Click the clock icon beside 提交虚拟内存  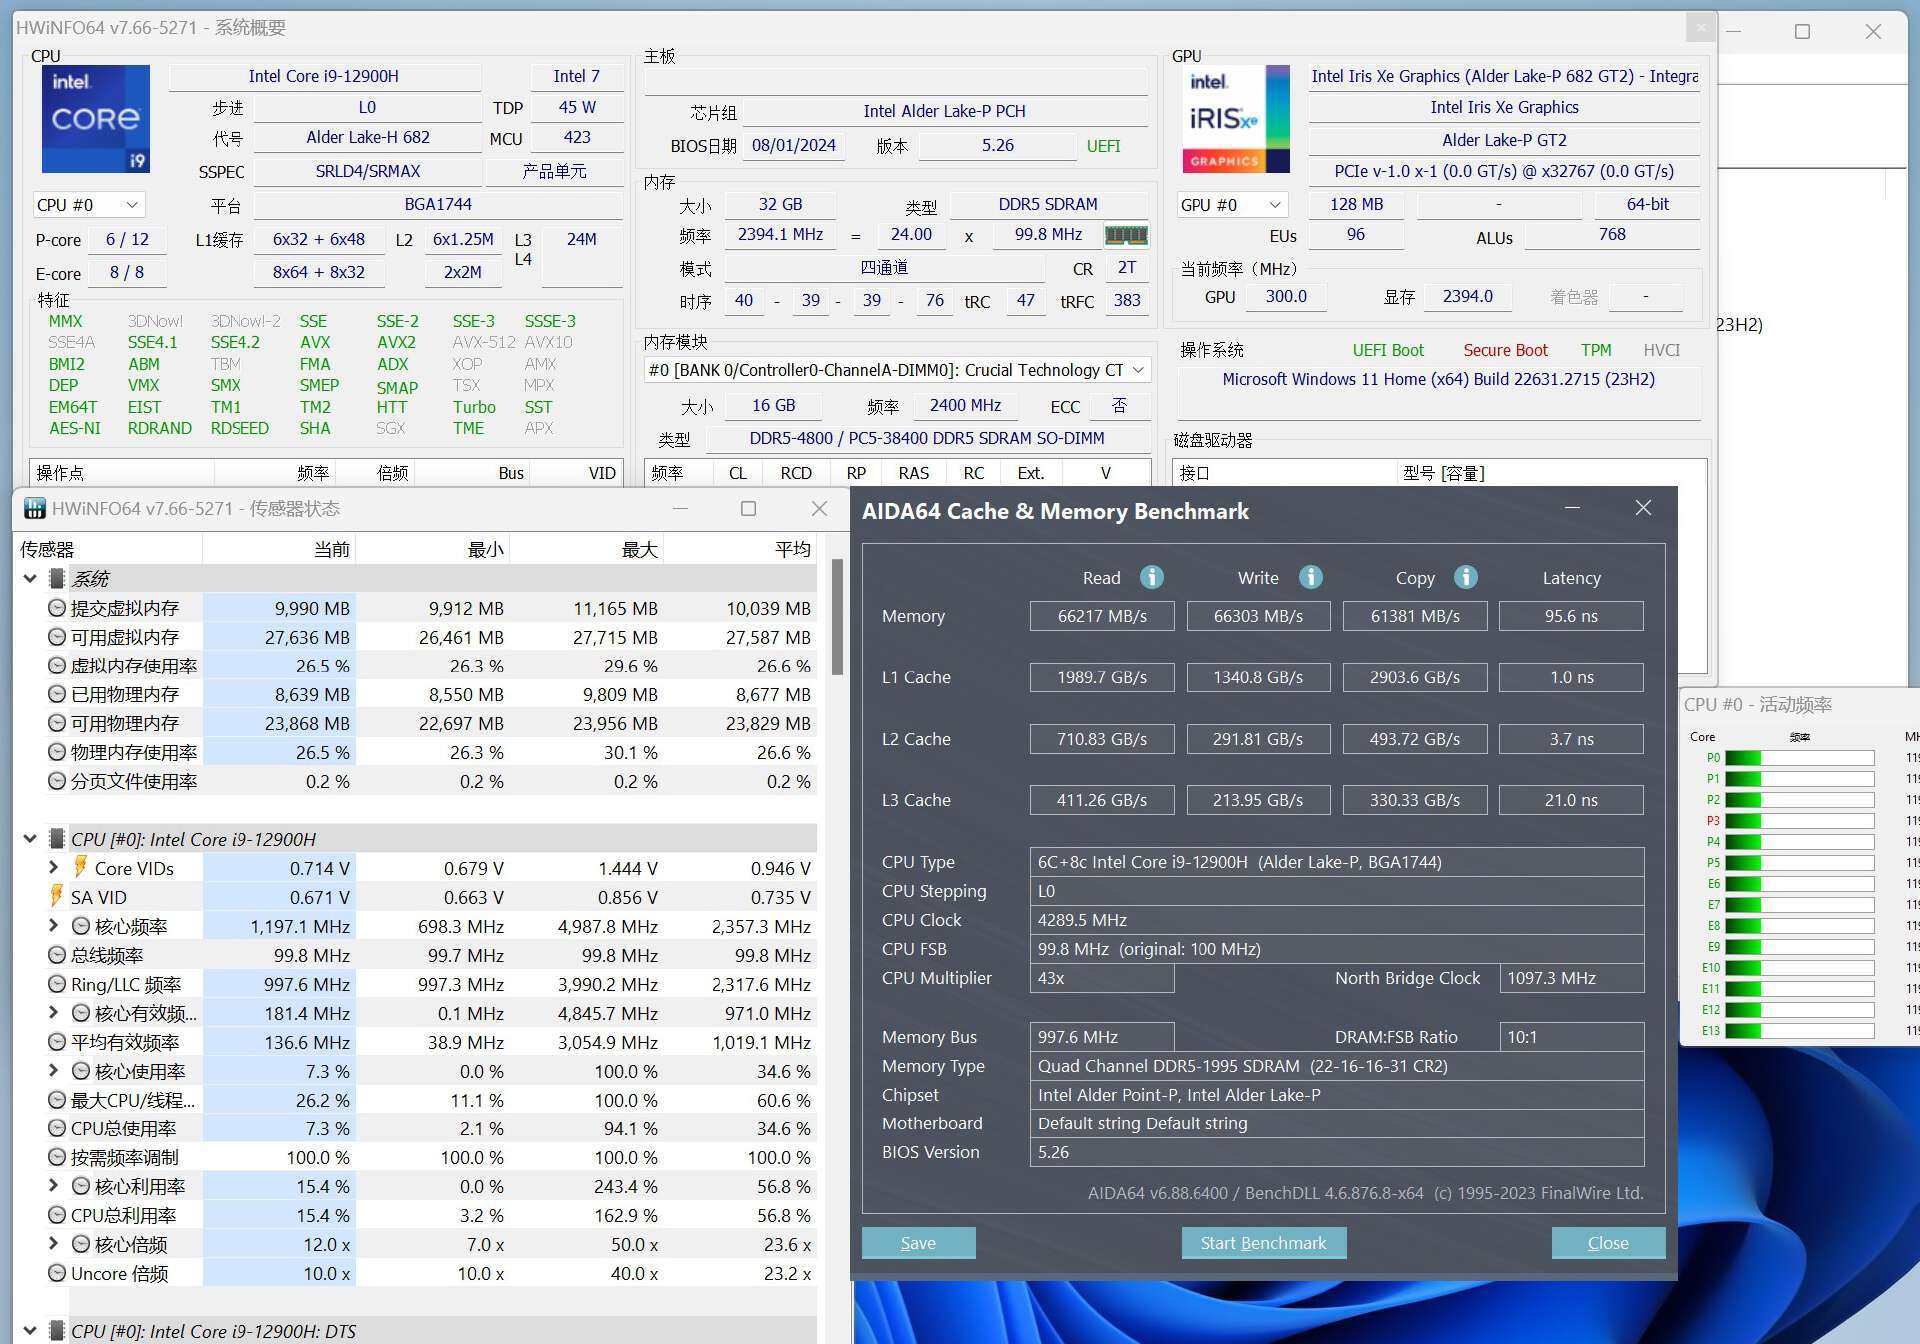pos(57,608)
